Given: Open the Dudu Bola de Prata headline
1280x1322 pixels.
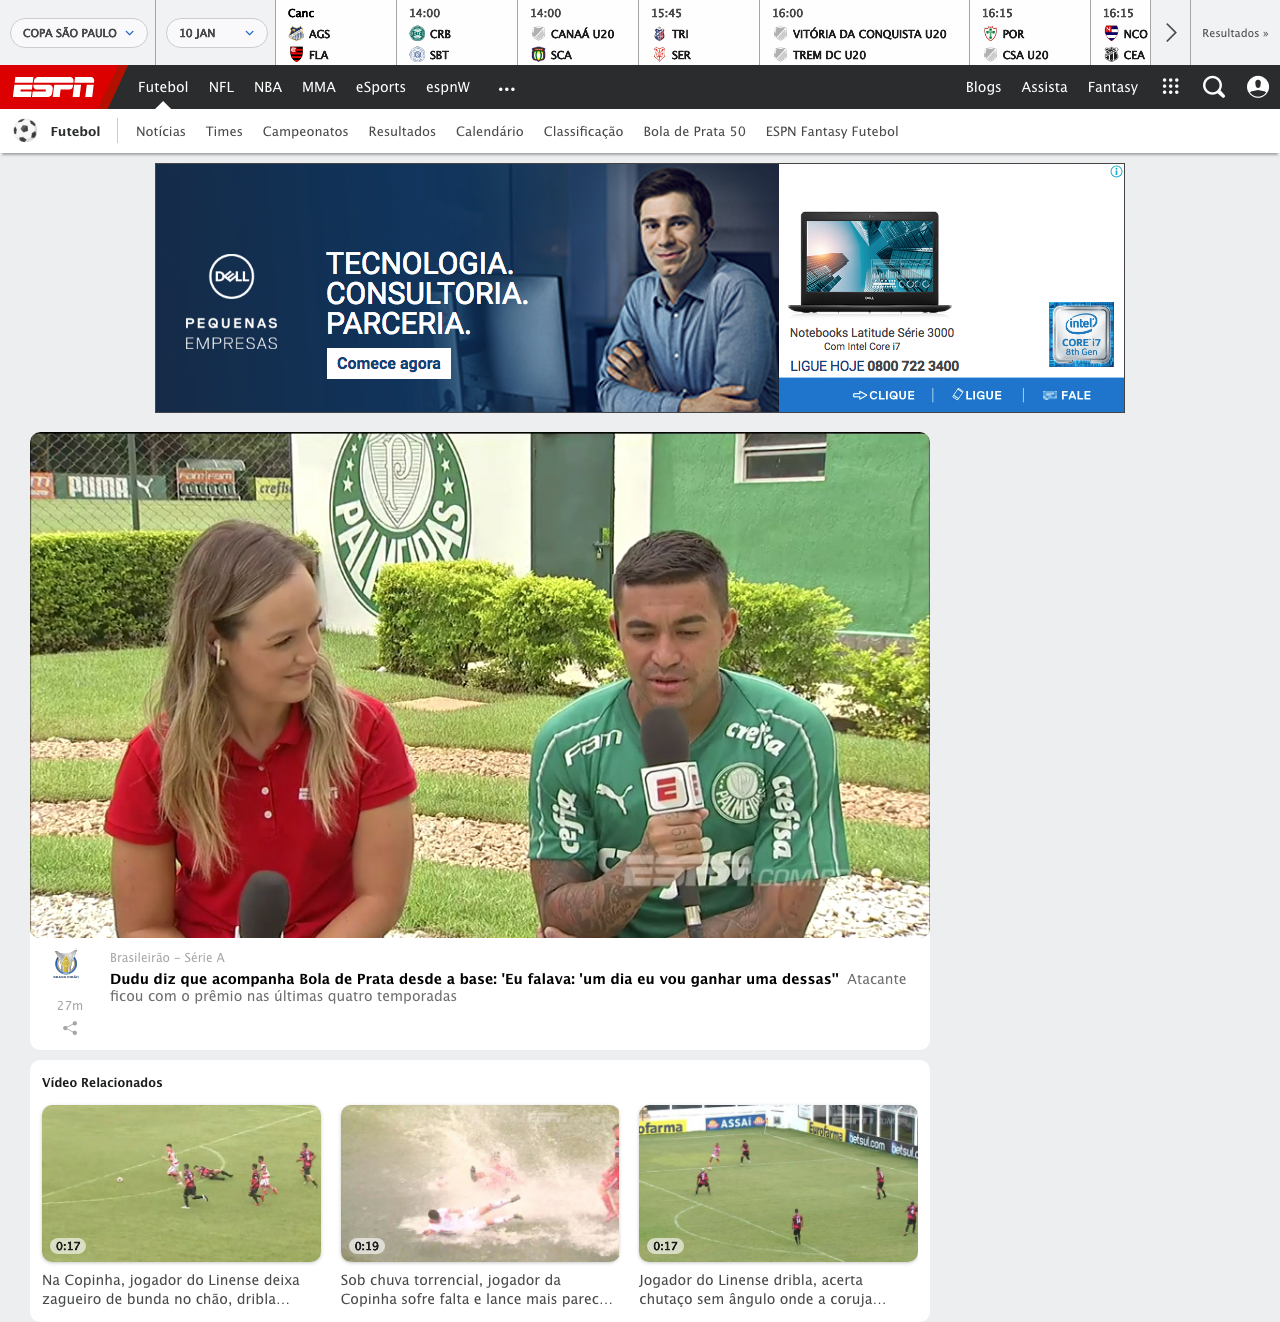Looking at the screenshot, I should [474, 979].
